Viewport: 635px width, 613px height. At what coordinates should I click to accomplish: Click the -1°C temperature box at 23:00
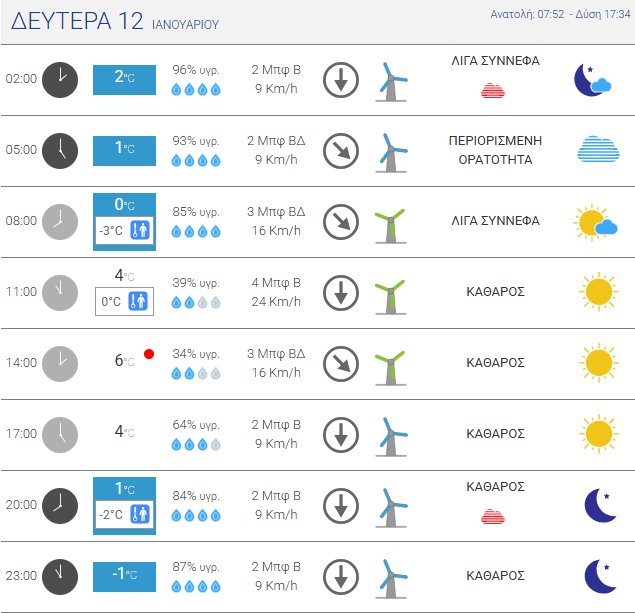pos(124,575)
